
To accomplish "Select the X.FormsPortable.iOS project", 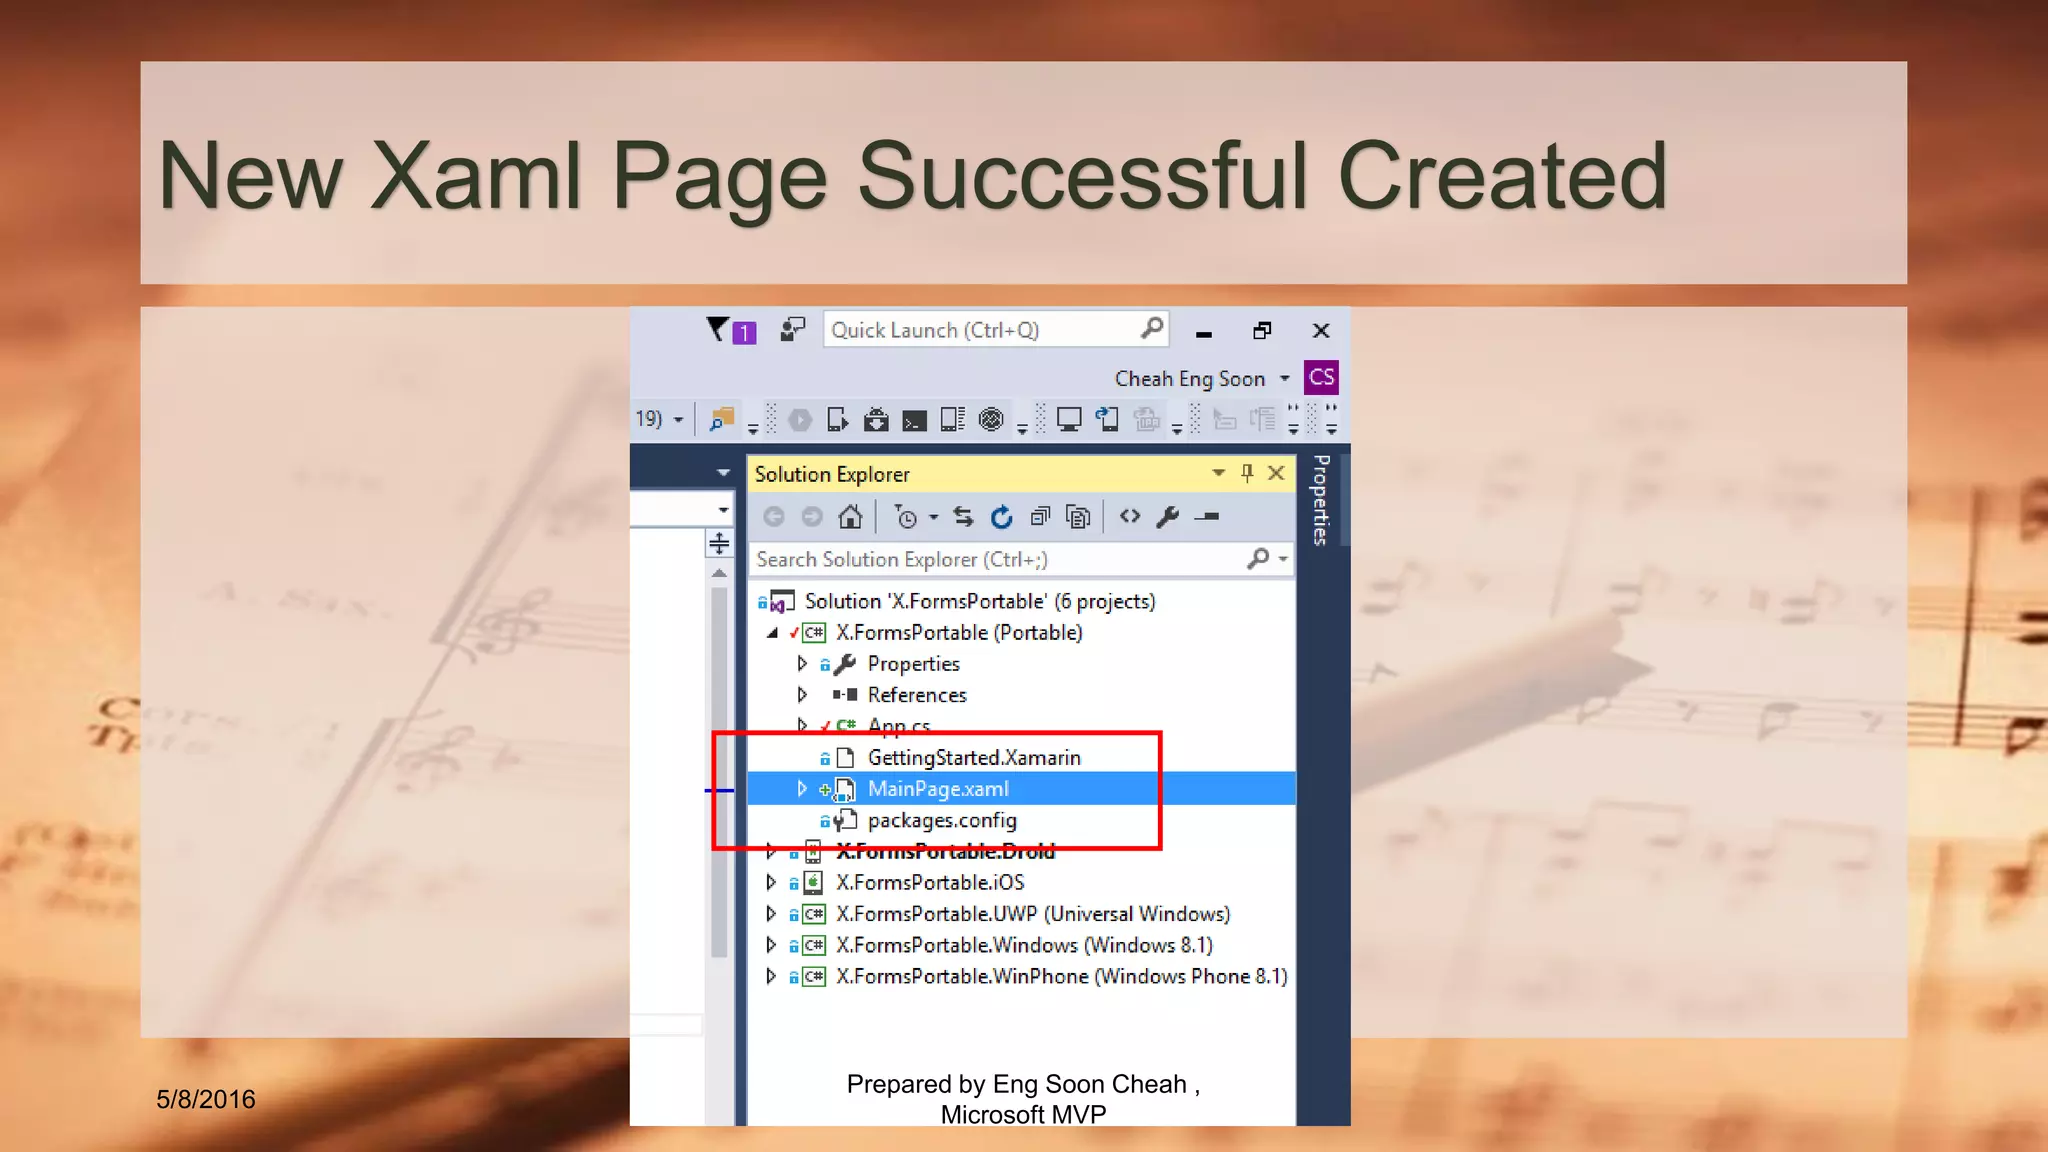I will click(x=930, y=883).
